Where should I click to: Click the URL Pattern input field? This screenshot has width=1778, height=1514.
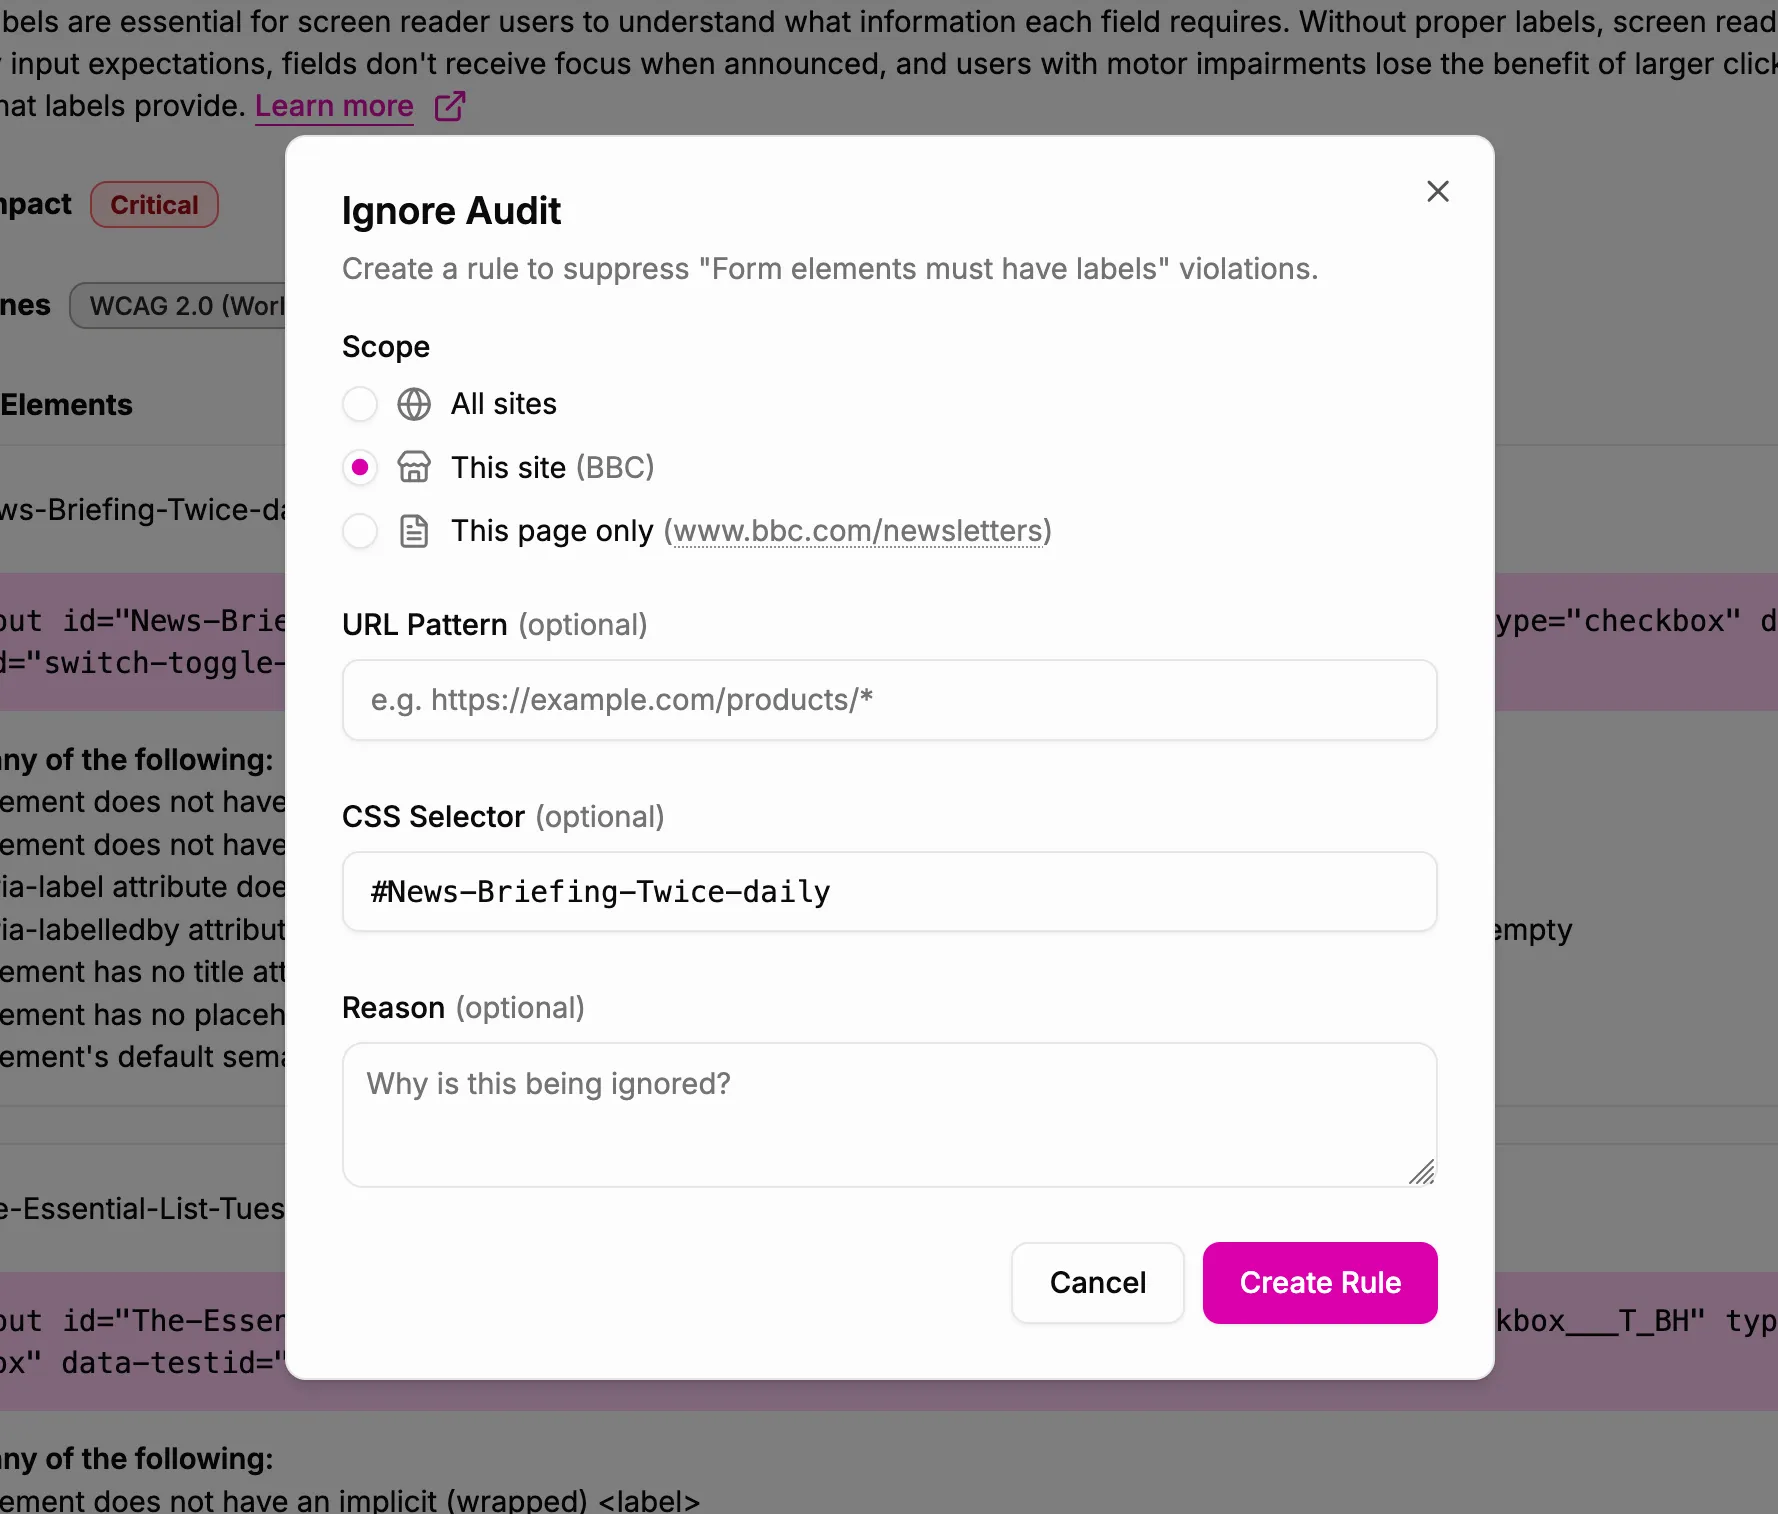coord(889,700)
